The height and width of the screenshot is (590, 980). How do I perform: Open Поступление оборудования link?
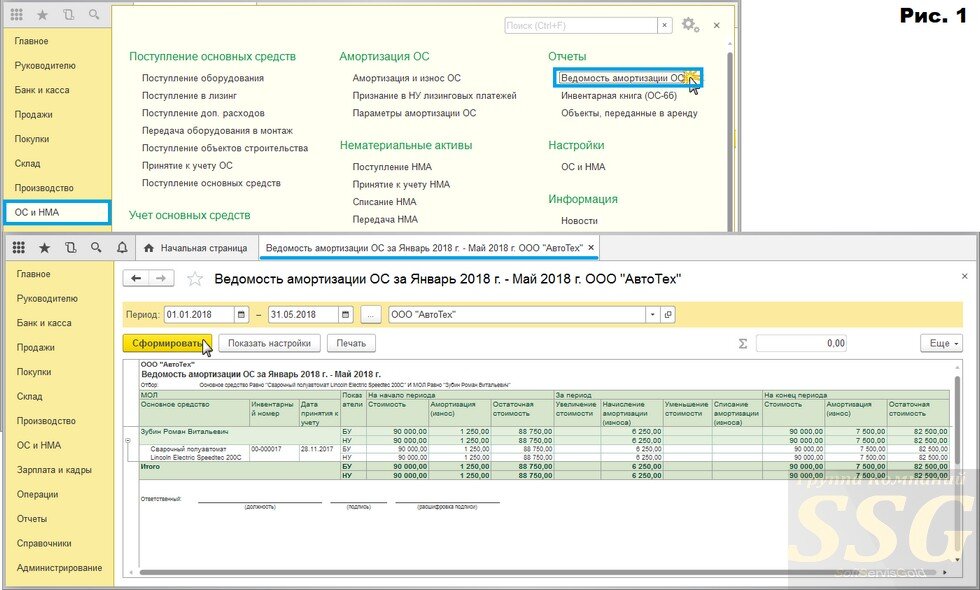tap(202, 78)
